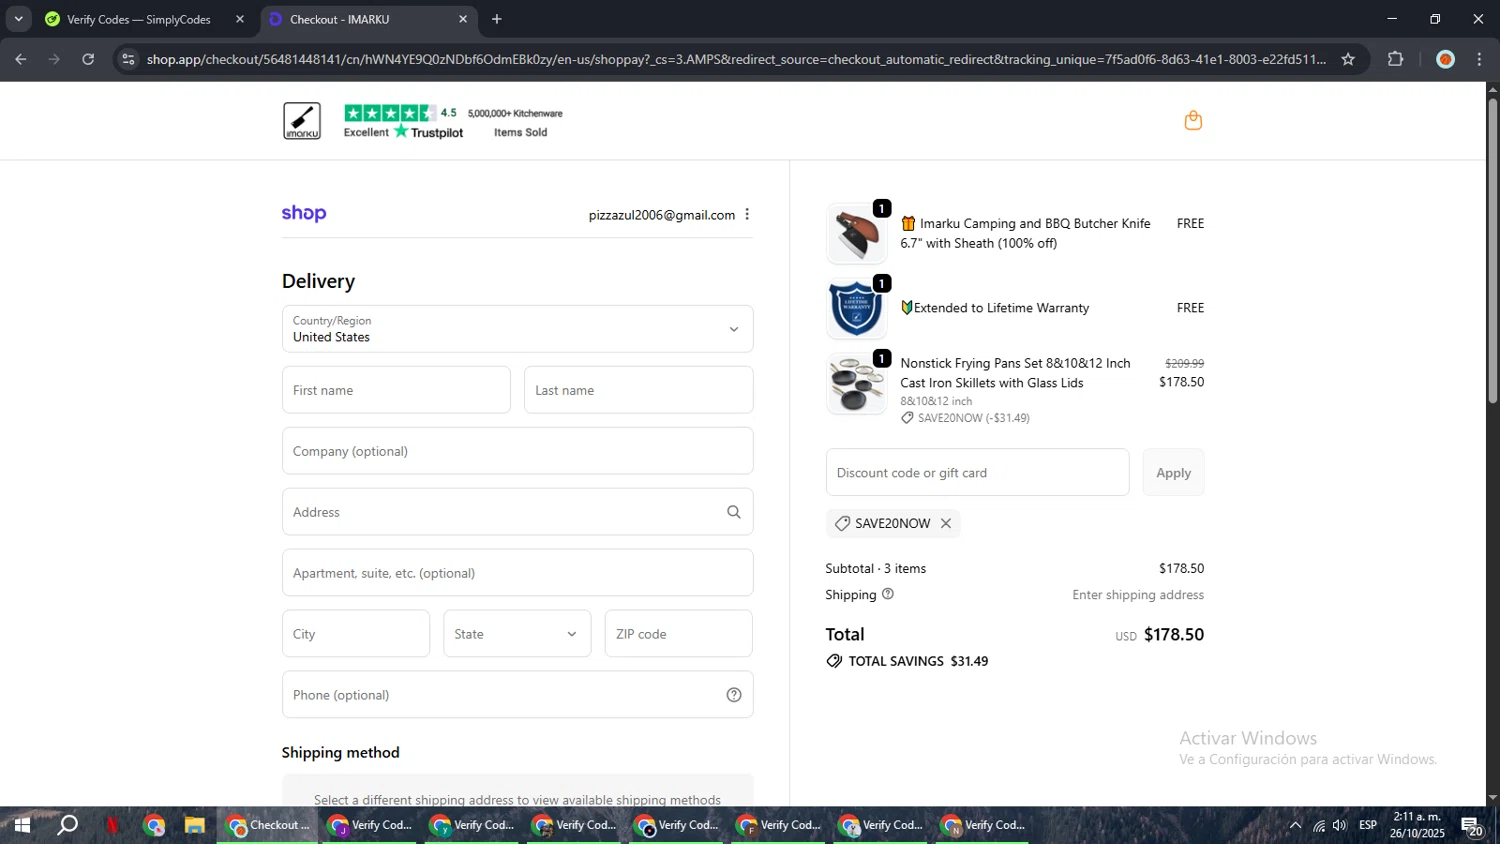The image size is (1500, 844).
Task: Click the Shop Pay logo
Action: (304, 213)
